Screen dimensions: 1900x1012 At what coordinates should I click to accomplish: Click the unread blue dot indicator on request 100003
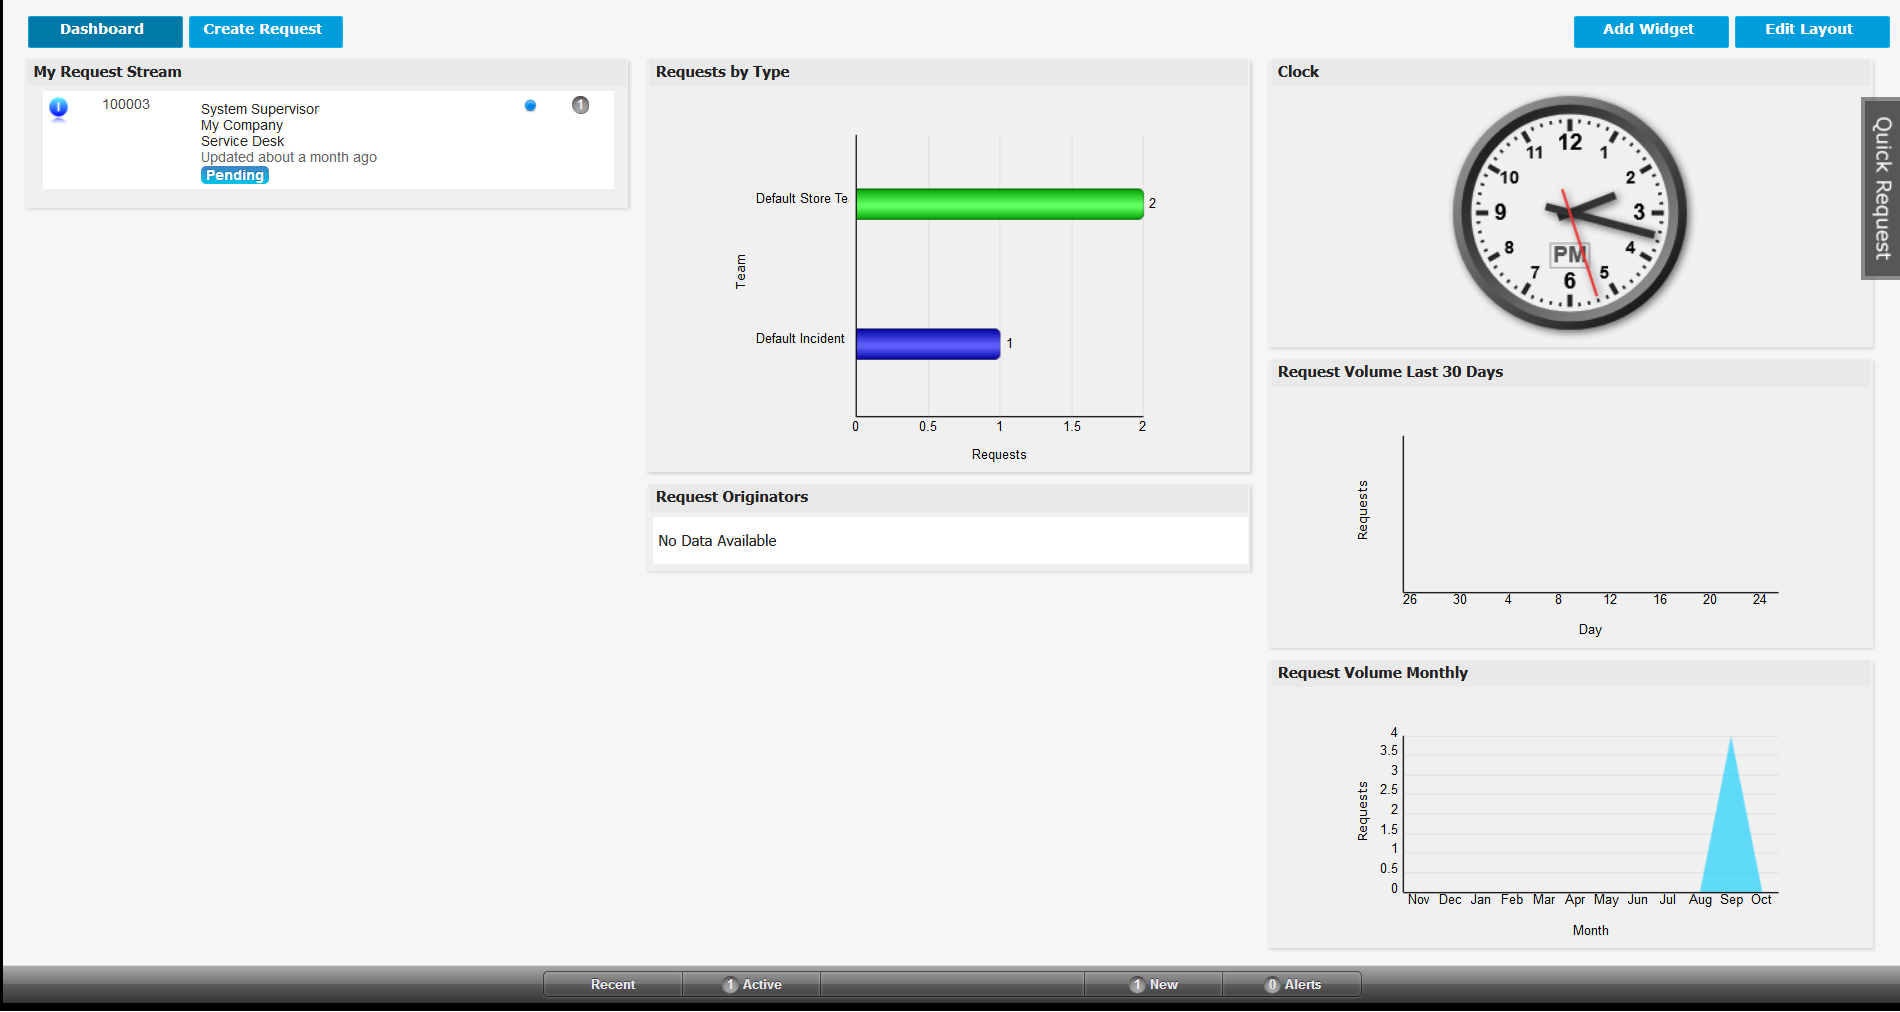click(x=529, y=105)
